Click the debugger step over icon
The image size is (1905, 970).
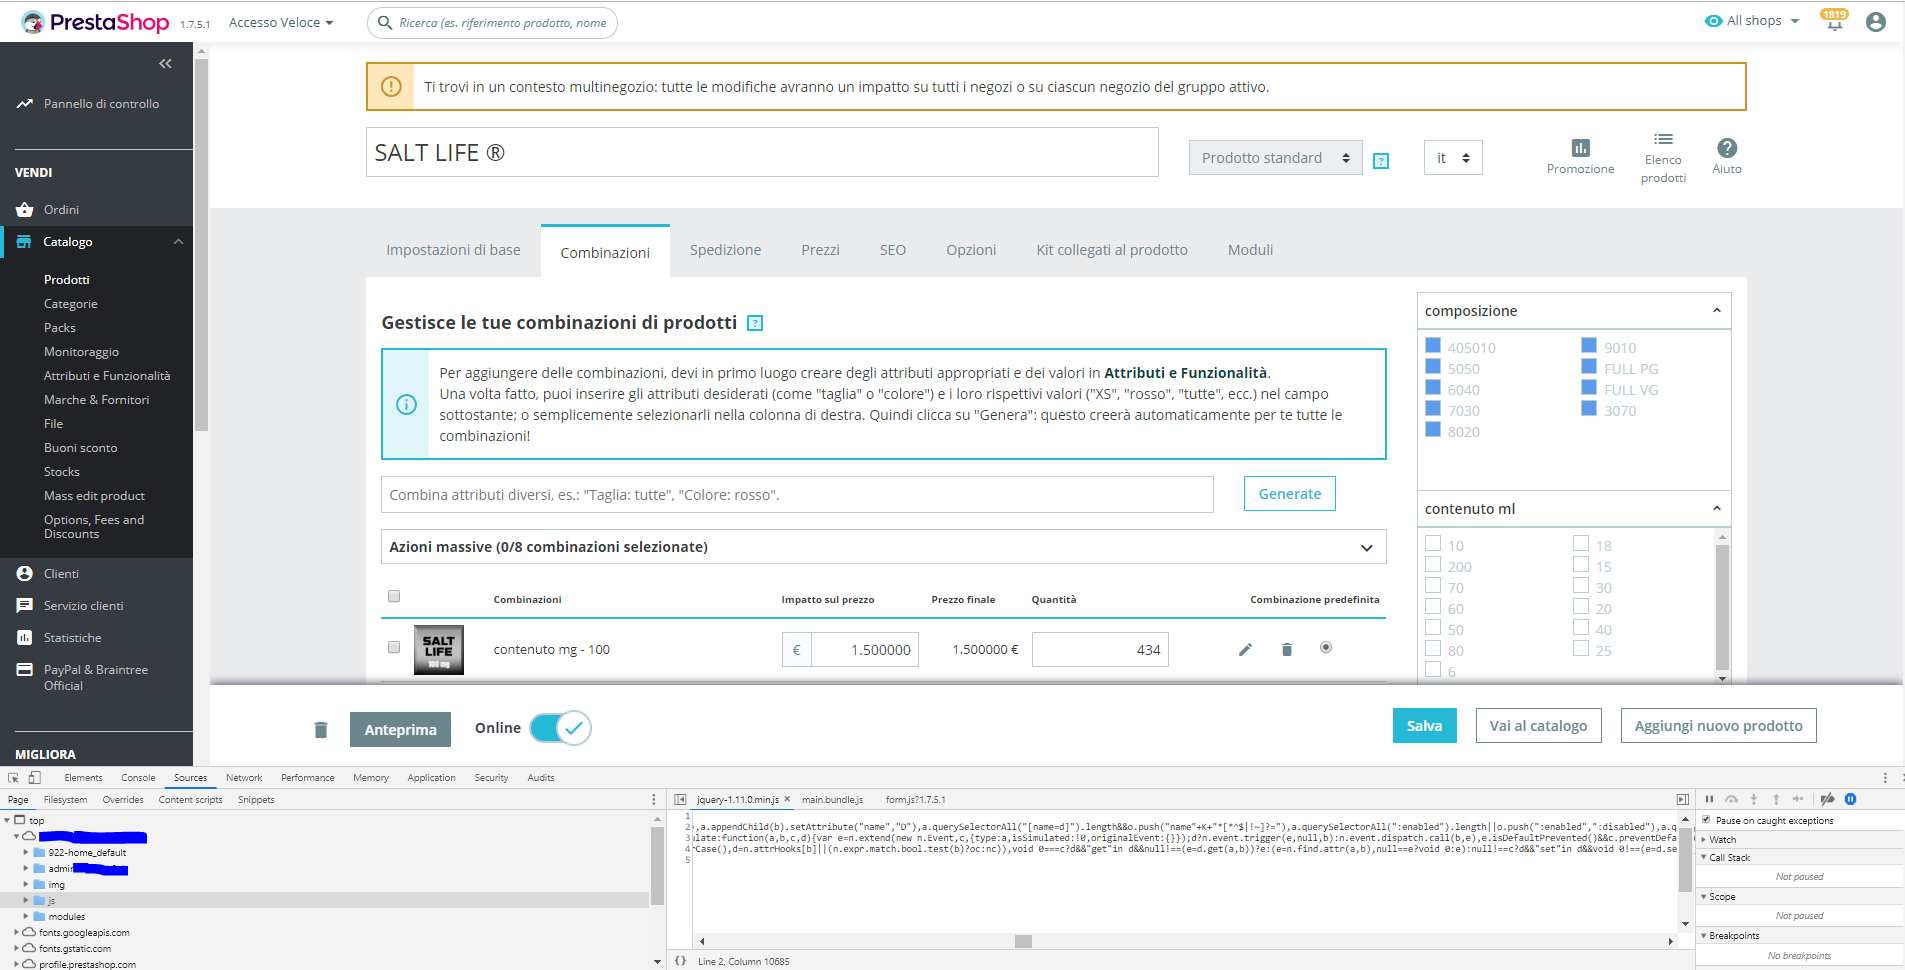coord(1732,799)
